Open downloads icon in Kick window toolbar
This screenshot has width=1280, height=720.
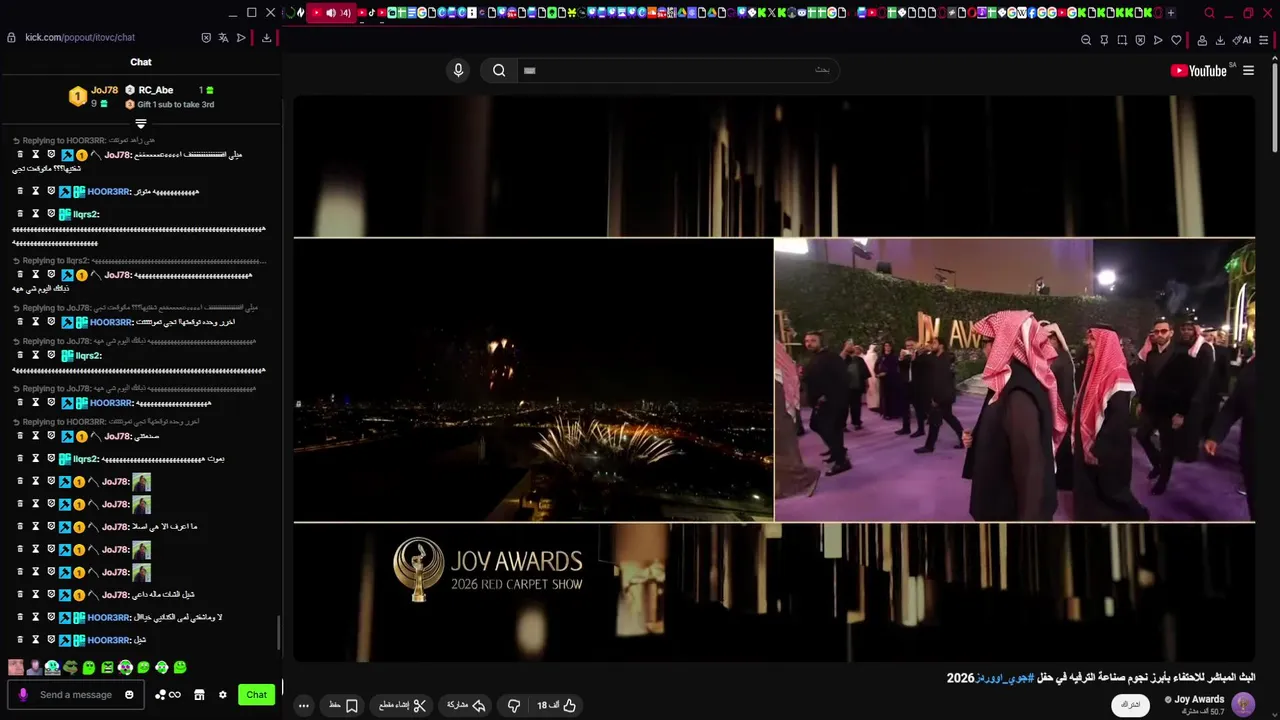266,38
